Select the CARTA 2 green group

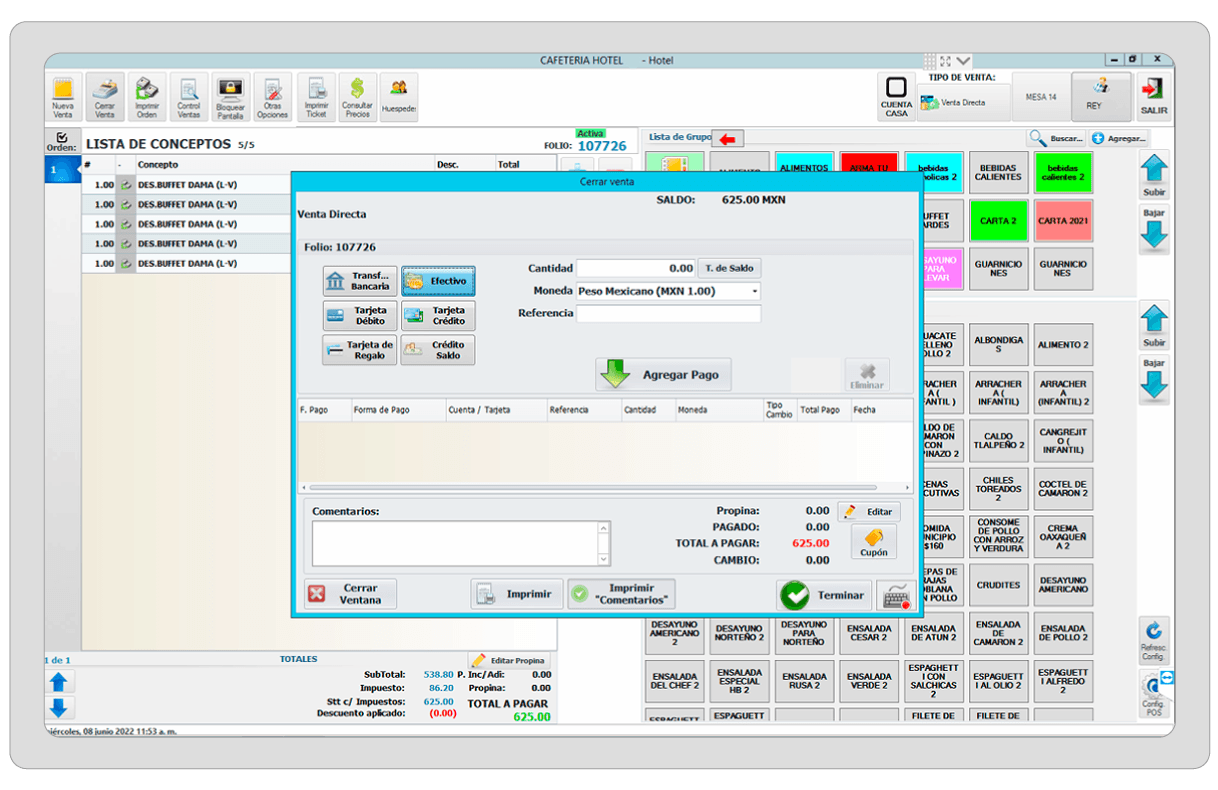tap(999, 220)
